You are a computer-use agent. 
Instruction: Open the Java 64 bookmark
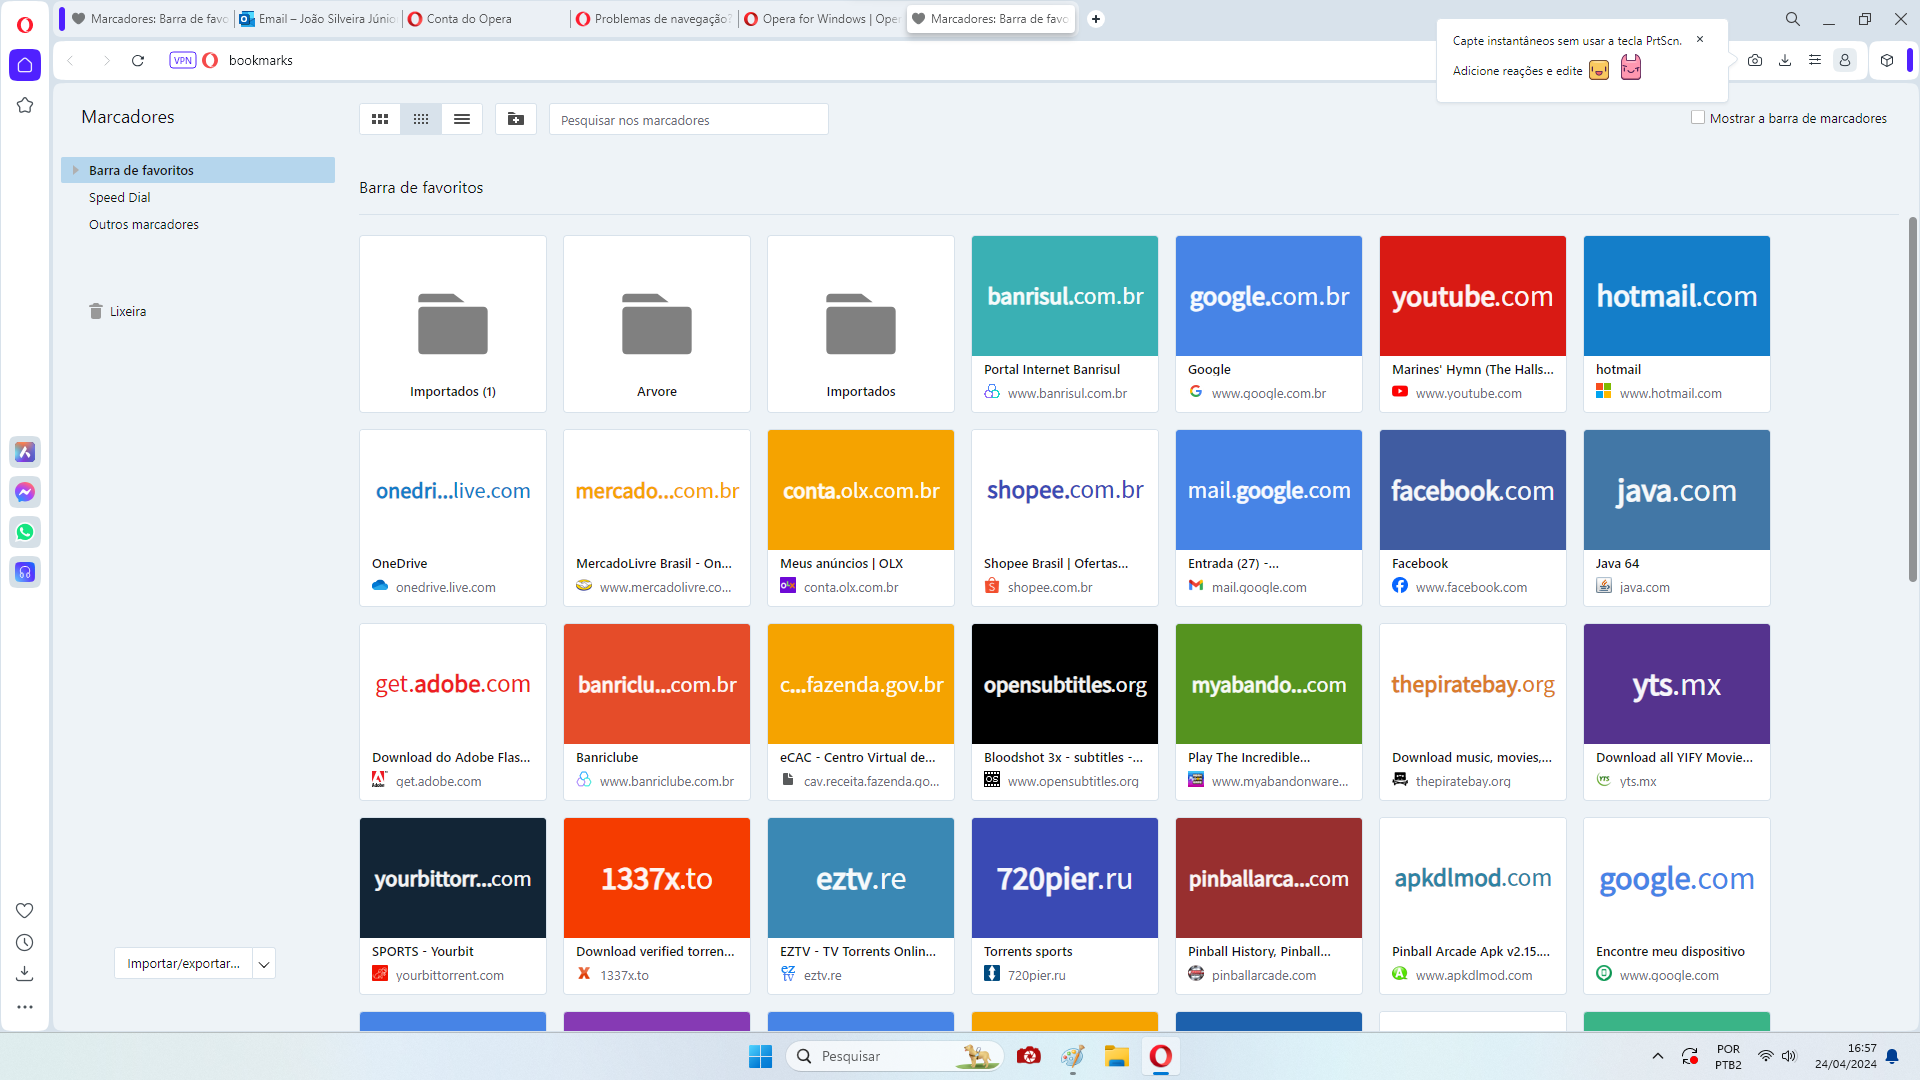[1677, 518]
